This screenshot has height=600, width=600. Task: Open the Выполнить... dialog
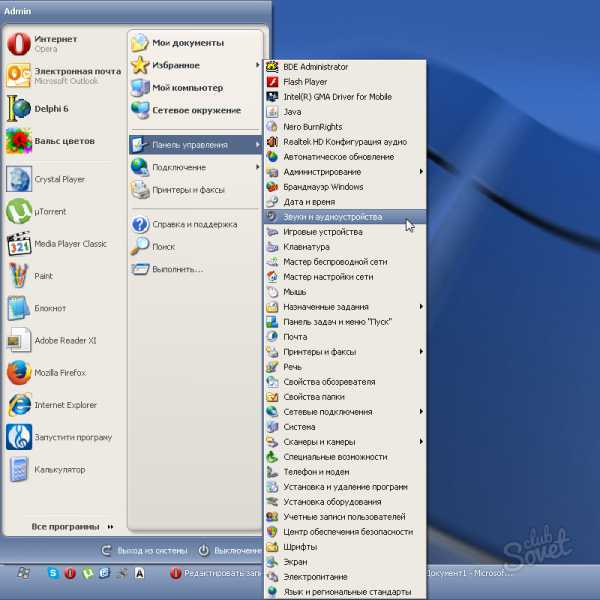tap(196, 269)
